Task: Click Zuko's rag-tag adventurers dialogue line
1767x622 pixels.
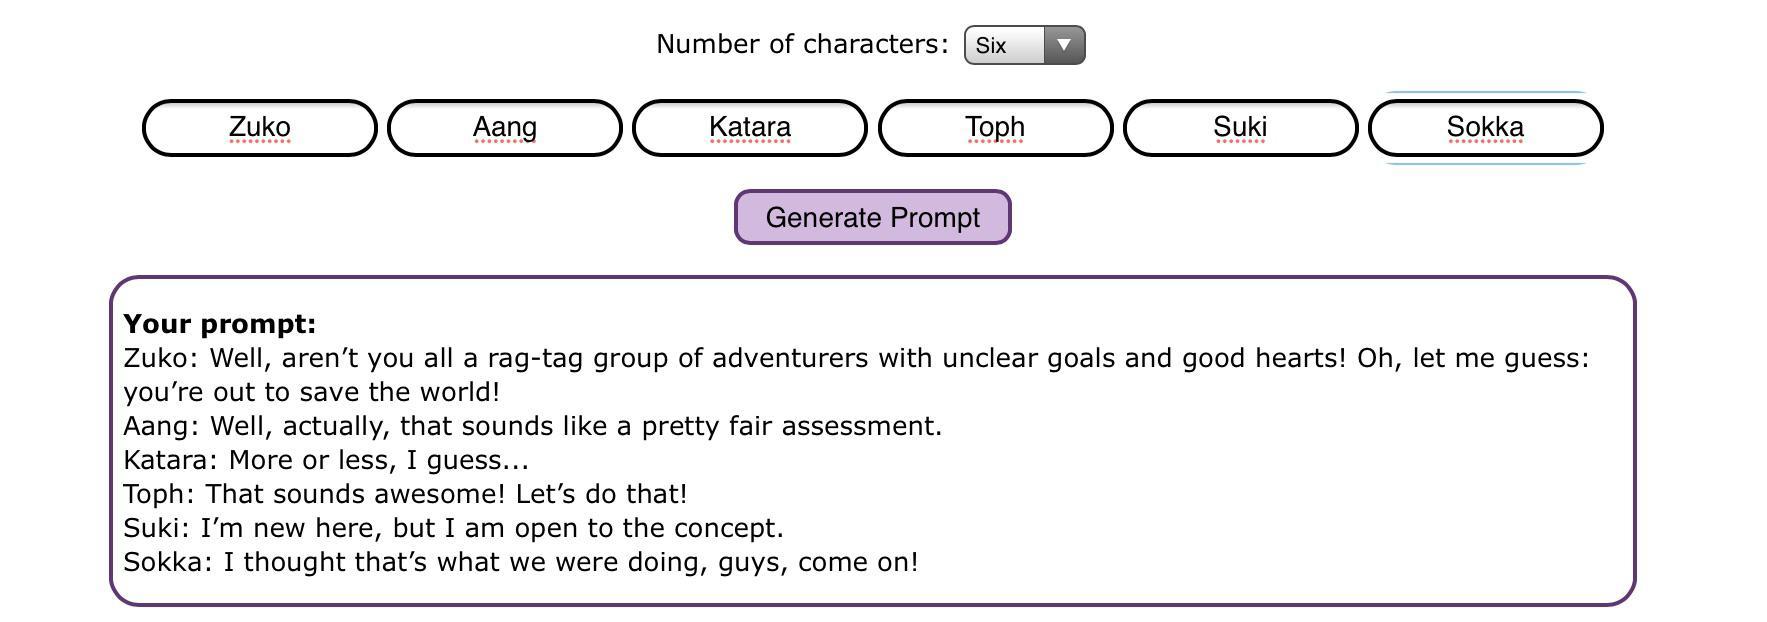Action: tap(855, 358)
